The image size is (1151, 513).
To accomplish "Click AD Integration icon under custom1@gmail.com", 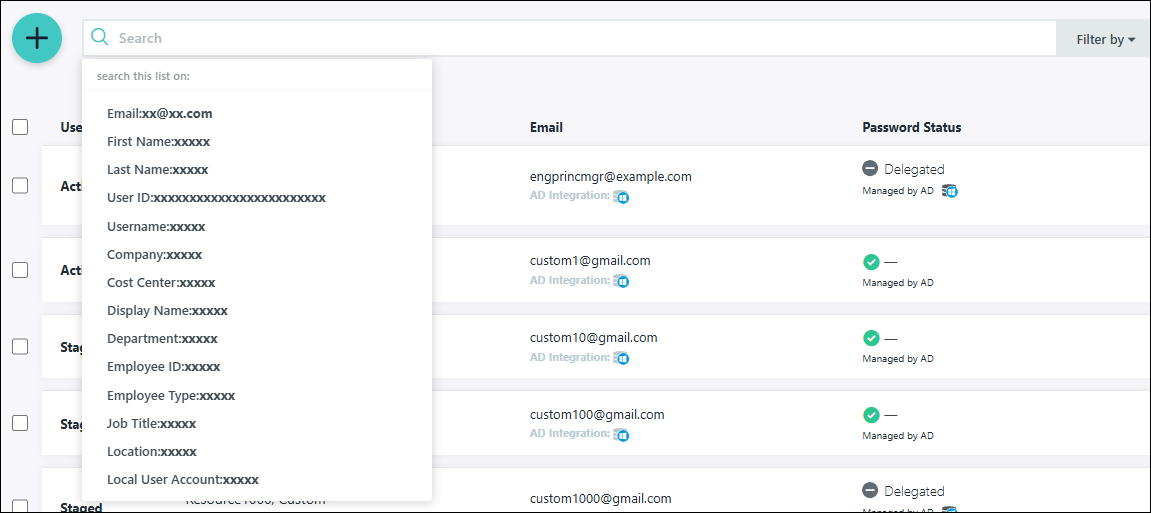I will (x=621, y=281).
